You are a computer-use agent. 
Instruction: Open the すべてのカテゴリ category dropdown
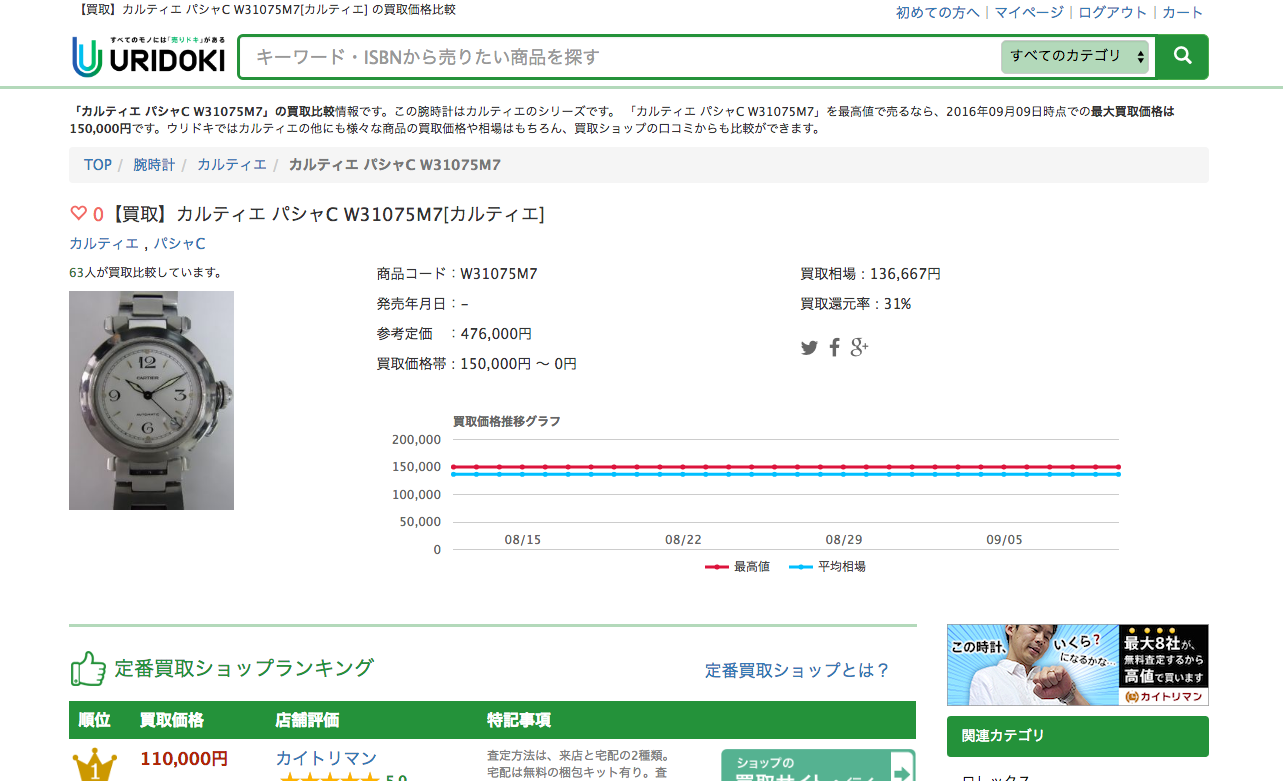click(1075, 56)
